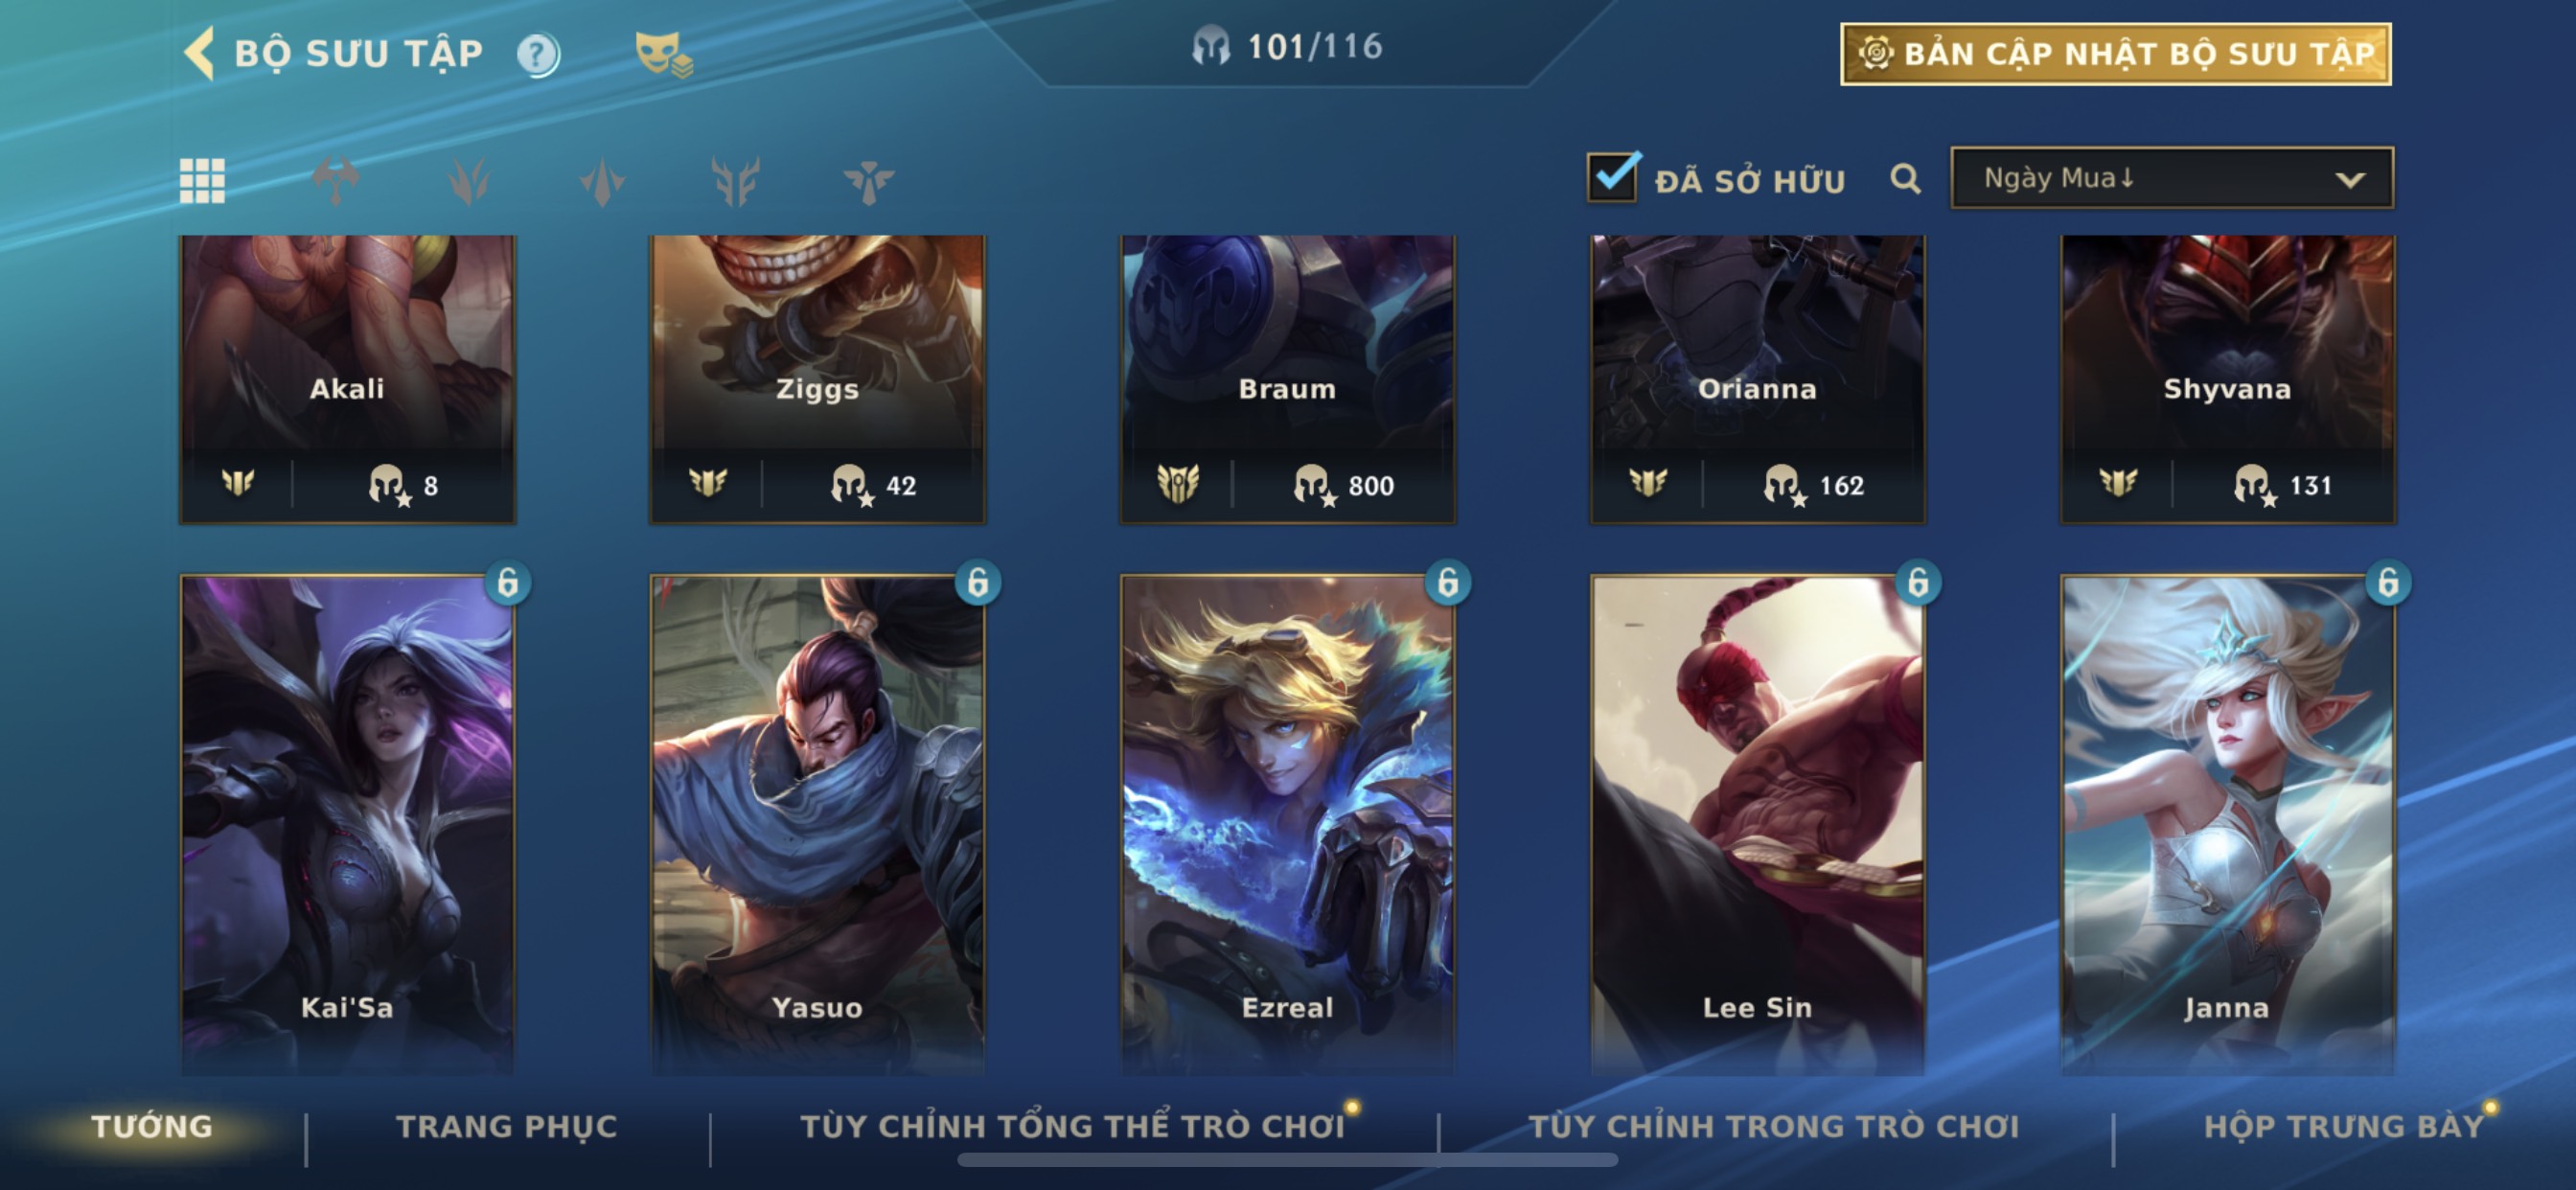Open the Ezreal champion card

click(x=1287, y=823)
